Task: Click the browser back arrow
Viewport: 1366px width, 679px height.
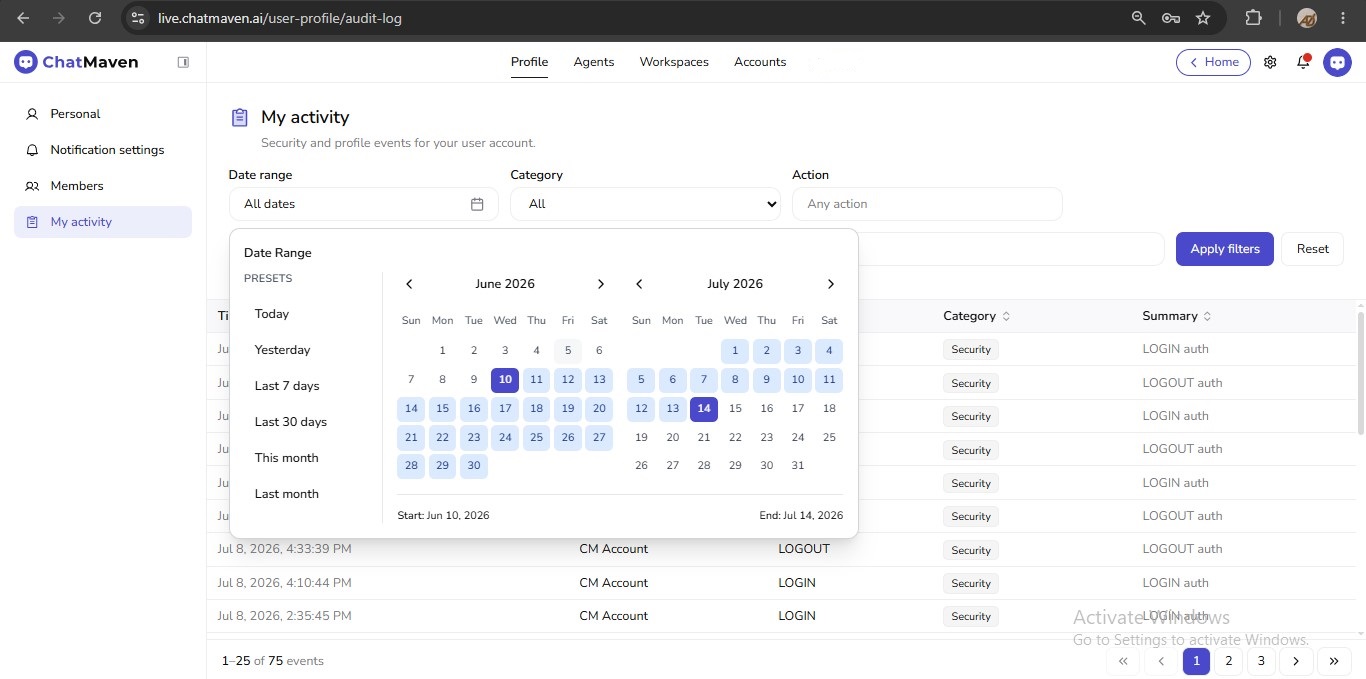Action: point(23,18)
